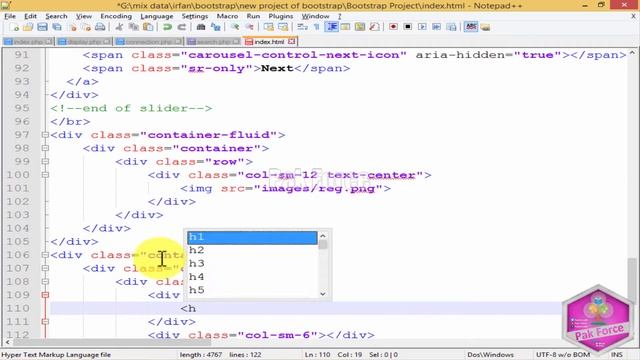Open Find with the binoculars icon

tap(200, 27)
